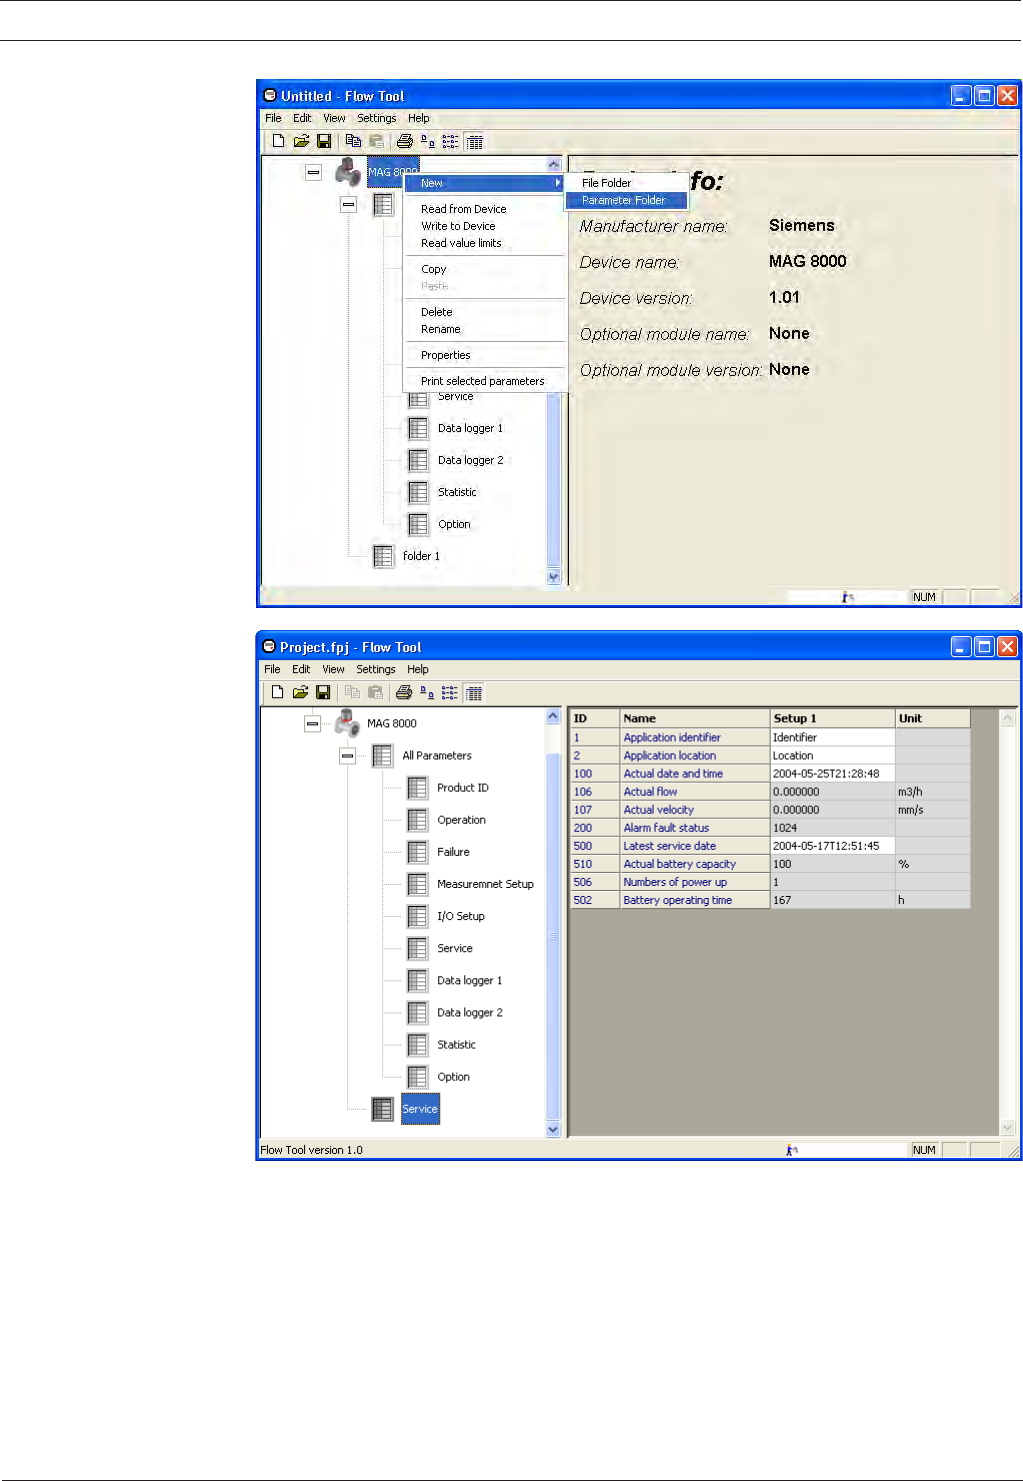Click the Failure folder table icon

coord(417,852)
